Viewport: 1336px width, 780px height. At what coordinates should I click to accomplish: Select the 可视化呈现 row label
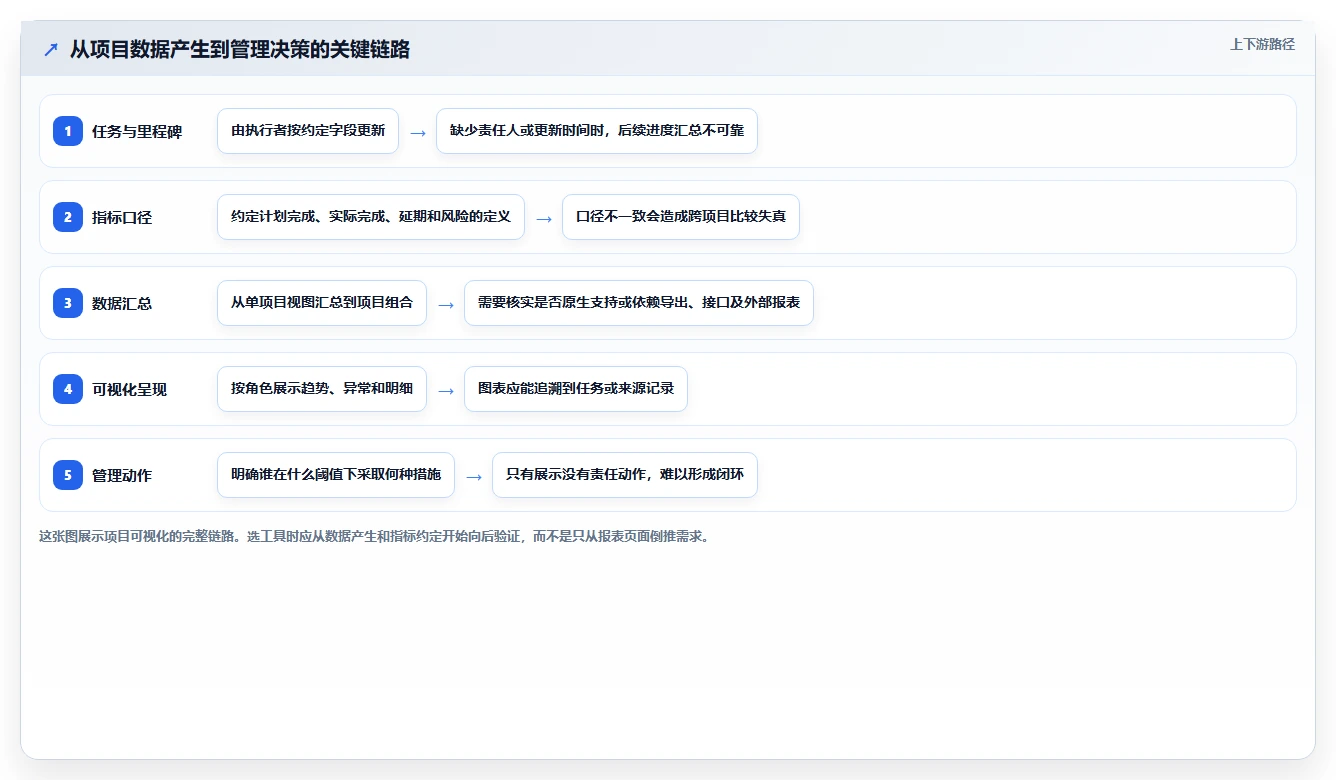[130, 389]
